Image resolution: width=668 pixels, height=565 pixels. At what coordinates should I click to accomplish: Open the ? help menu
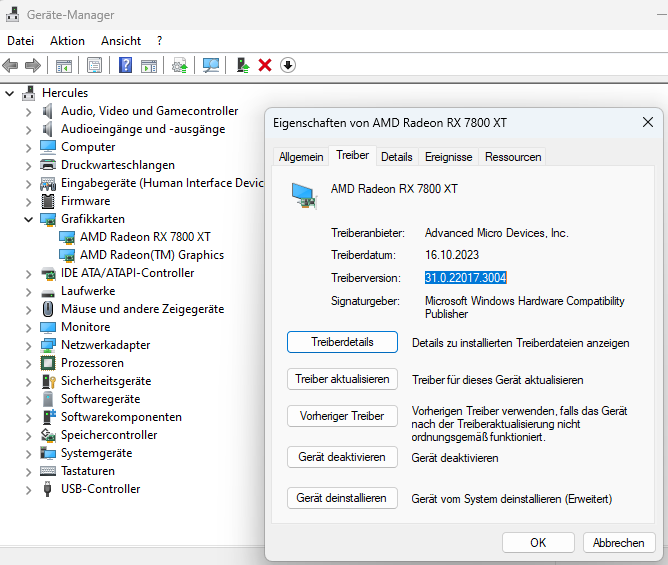point(159,41)
